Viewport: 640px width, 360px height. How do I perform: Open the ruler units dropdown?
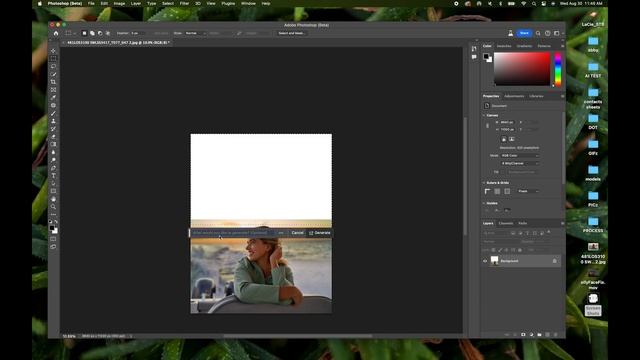tap(528, 191)
